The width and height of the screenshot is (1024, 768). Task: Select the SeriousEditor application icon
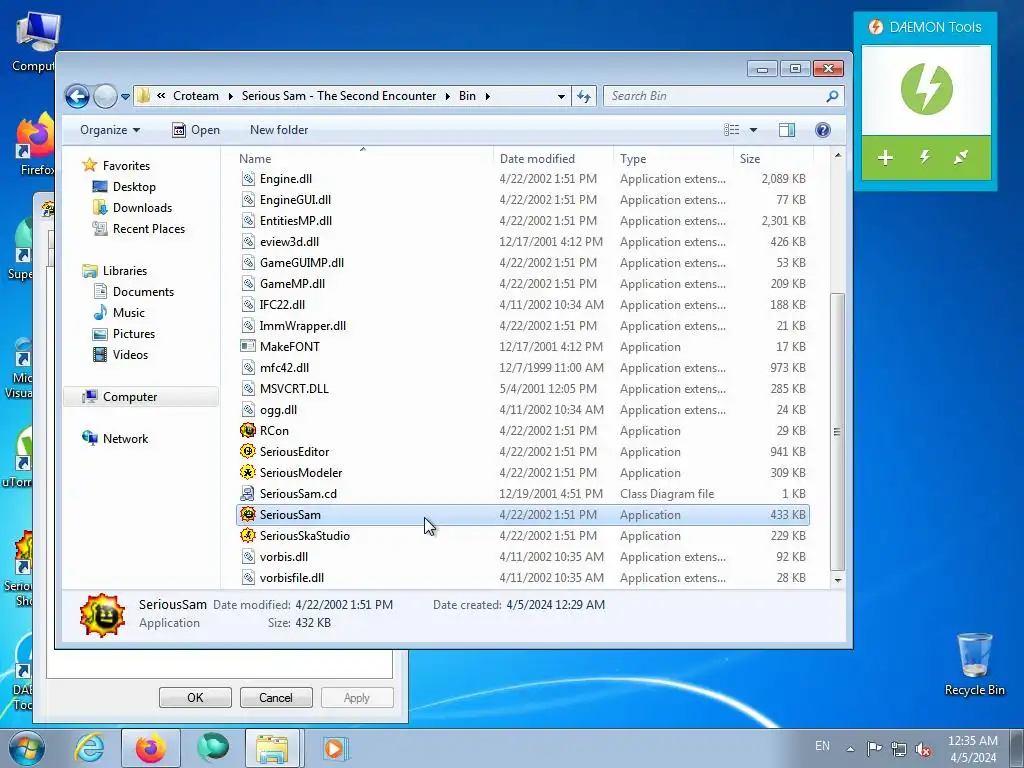tap(248, 451)
